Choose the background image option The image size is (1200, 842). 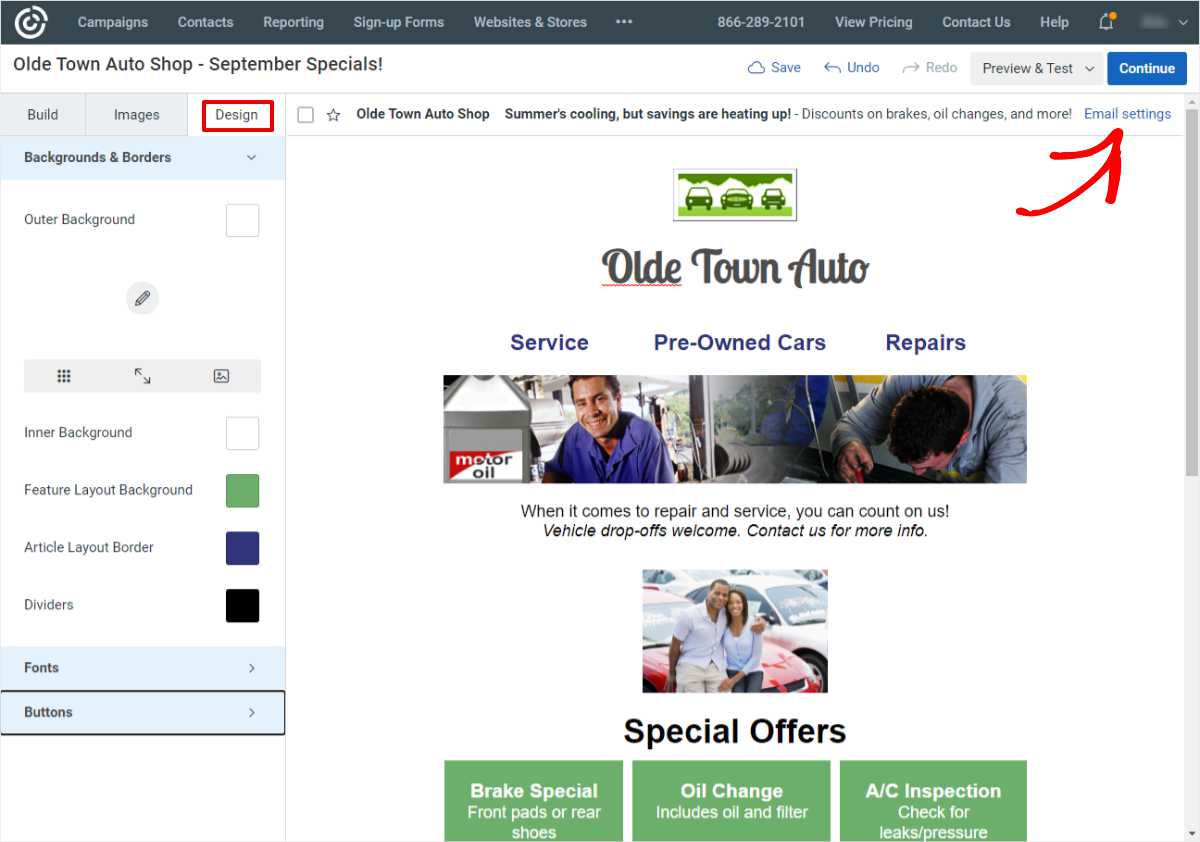(221, 375)
